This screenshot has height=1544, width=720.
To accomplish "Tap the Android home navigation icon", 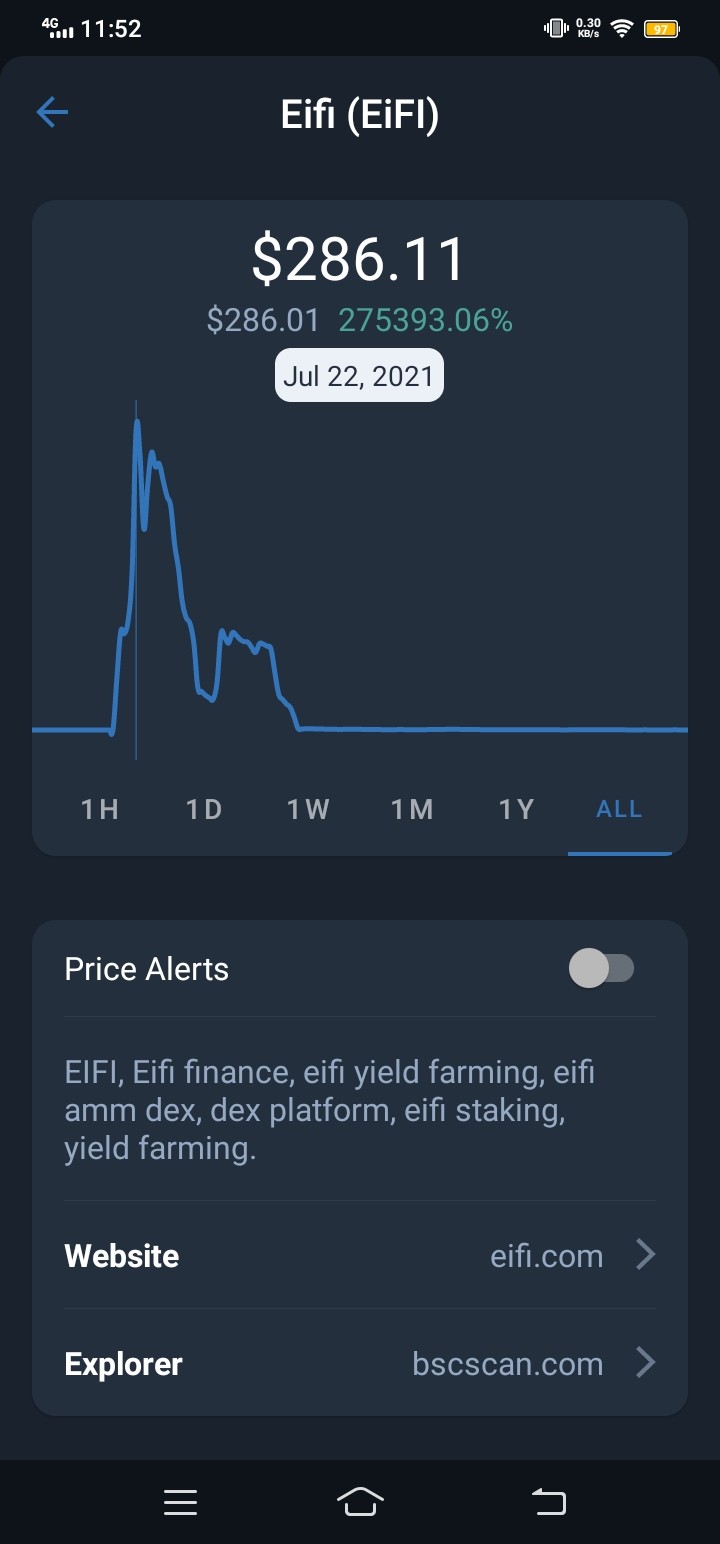I will pyautogui.click(x=361, y=1502).
